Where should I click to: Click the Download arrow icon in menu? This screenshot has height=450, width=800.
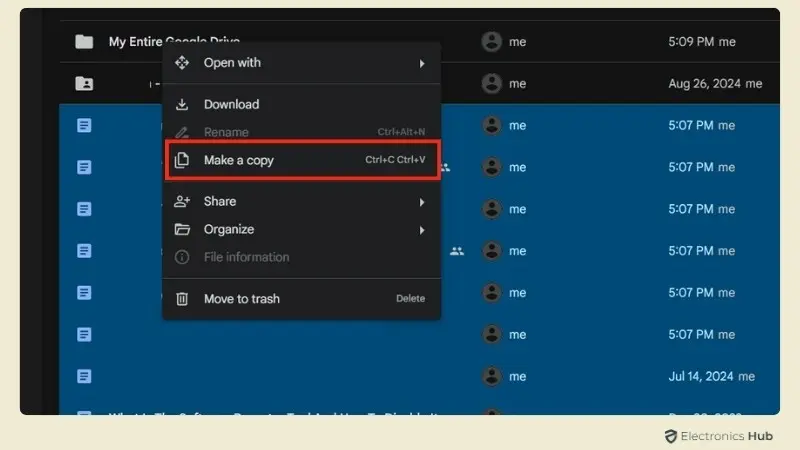tap(182, 104)
